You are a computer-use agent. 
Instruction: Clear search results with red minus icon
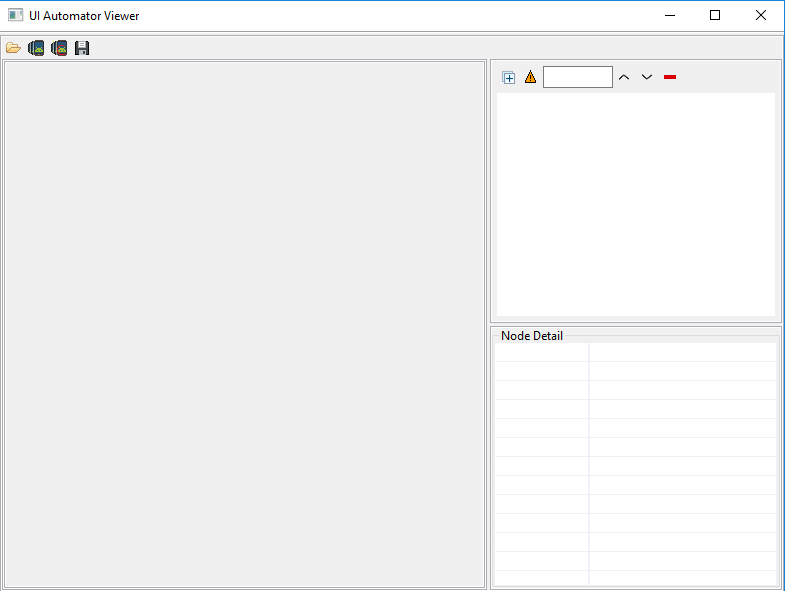click(670, 77)
